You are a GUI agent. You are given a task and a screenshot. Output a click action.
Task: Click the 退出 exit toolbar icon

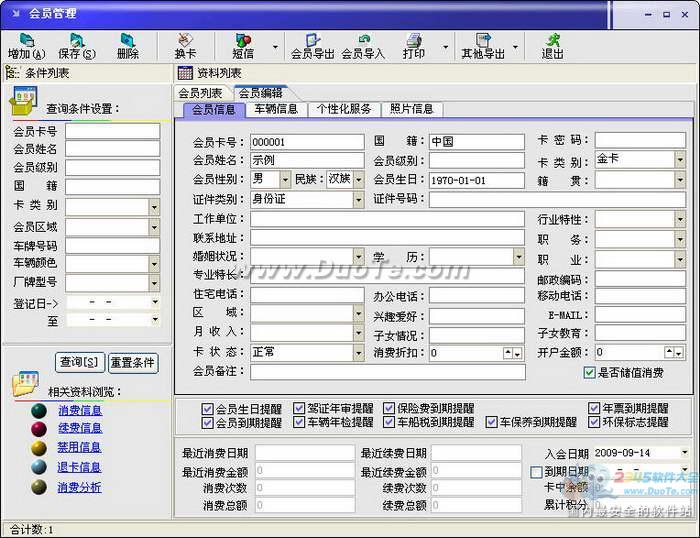tap(553, 46)
